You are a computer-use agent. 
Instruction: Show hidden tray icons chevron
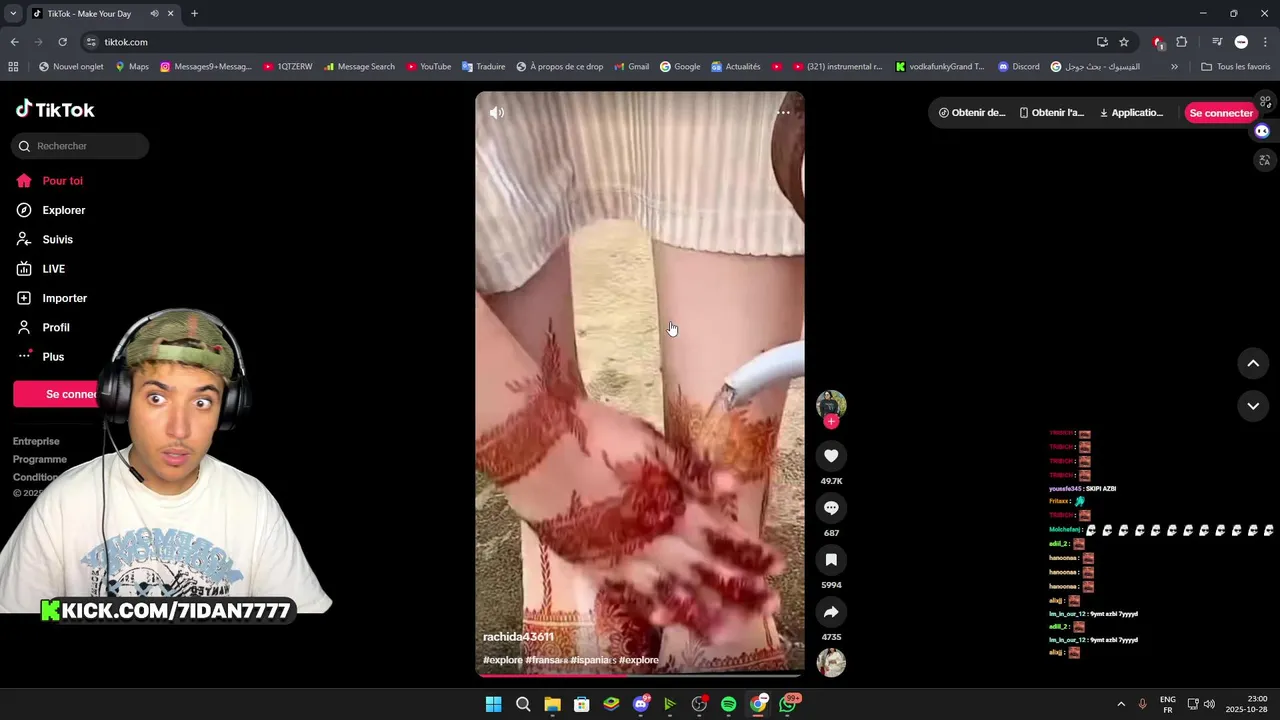tap(1121, 704)
